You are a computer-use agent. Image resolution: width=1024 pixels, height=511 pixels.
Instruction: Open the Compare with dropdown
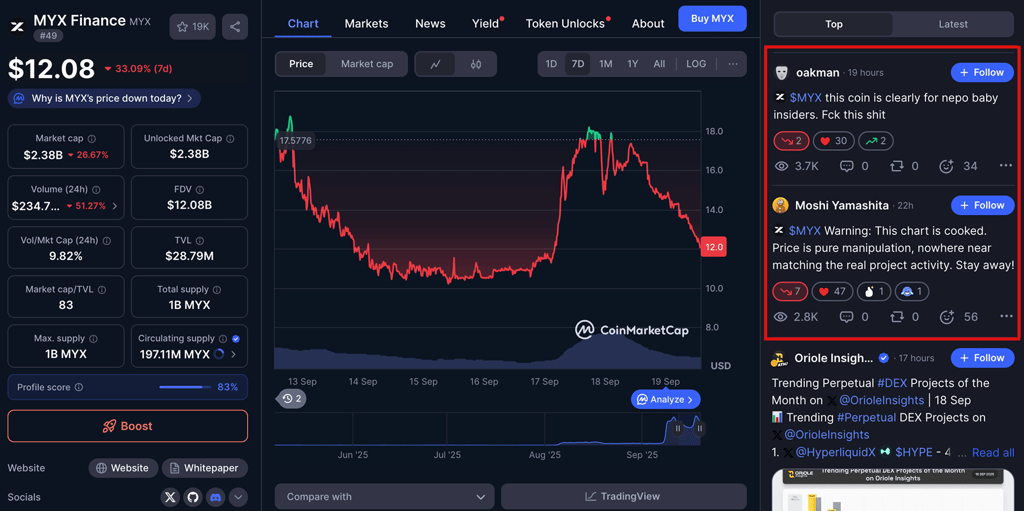click(x=385, y=497)
